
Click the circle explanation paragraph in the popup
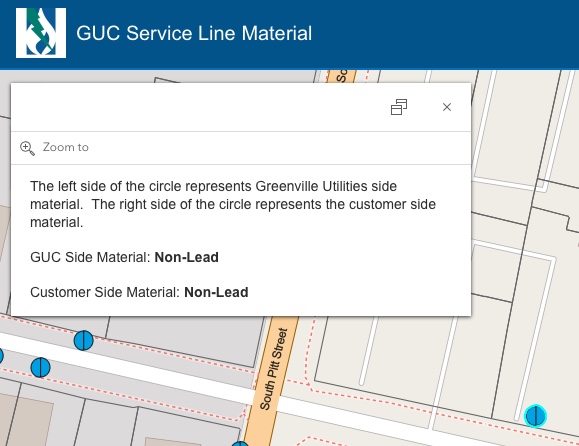click(233, 204)
